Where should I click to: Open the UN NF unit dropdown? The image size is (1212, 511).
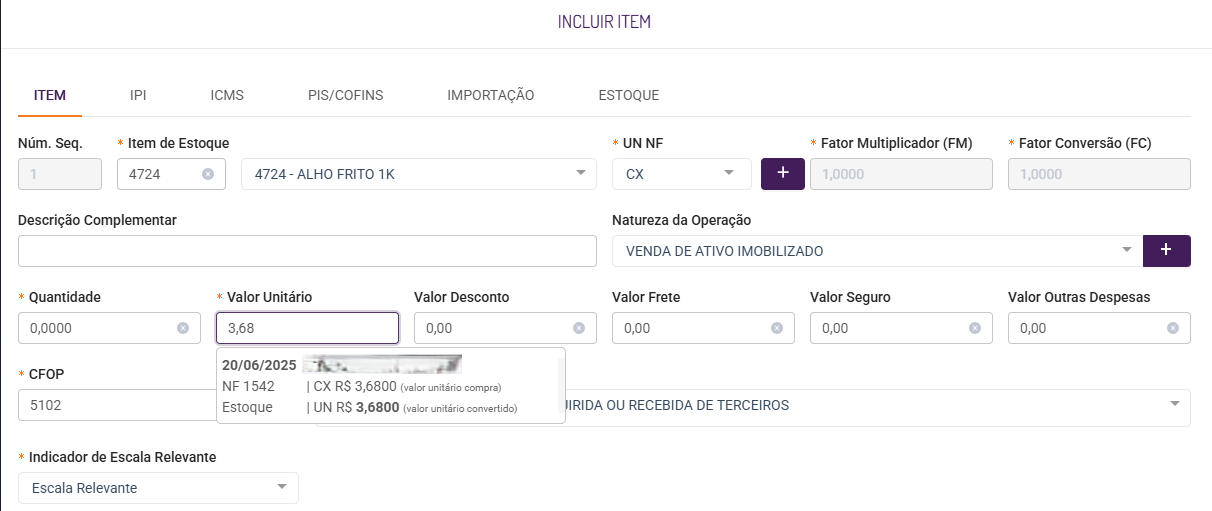coord(729,174)
